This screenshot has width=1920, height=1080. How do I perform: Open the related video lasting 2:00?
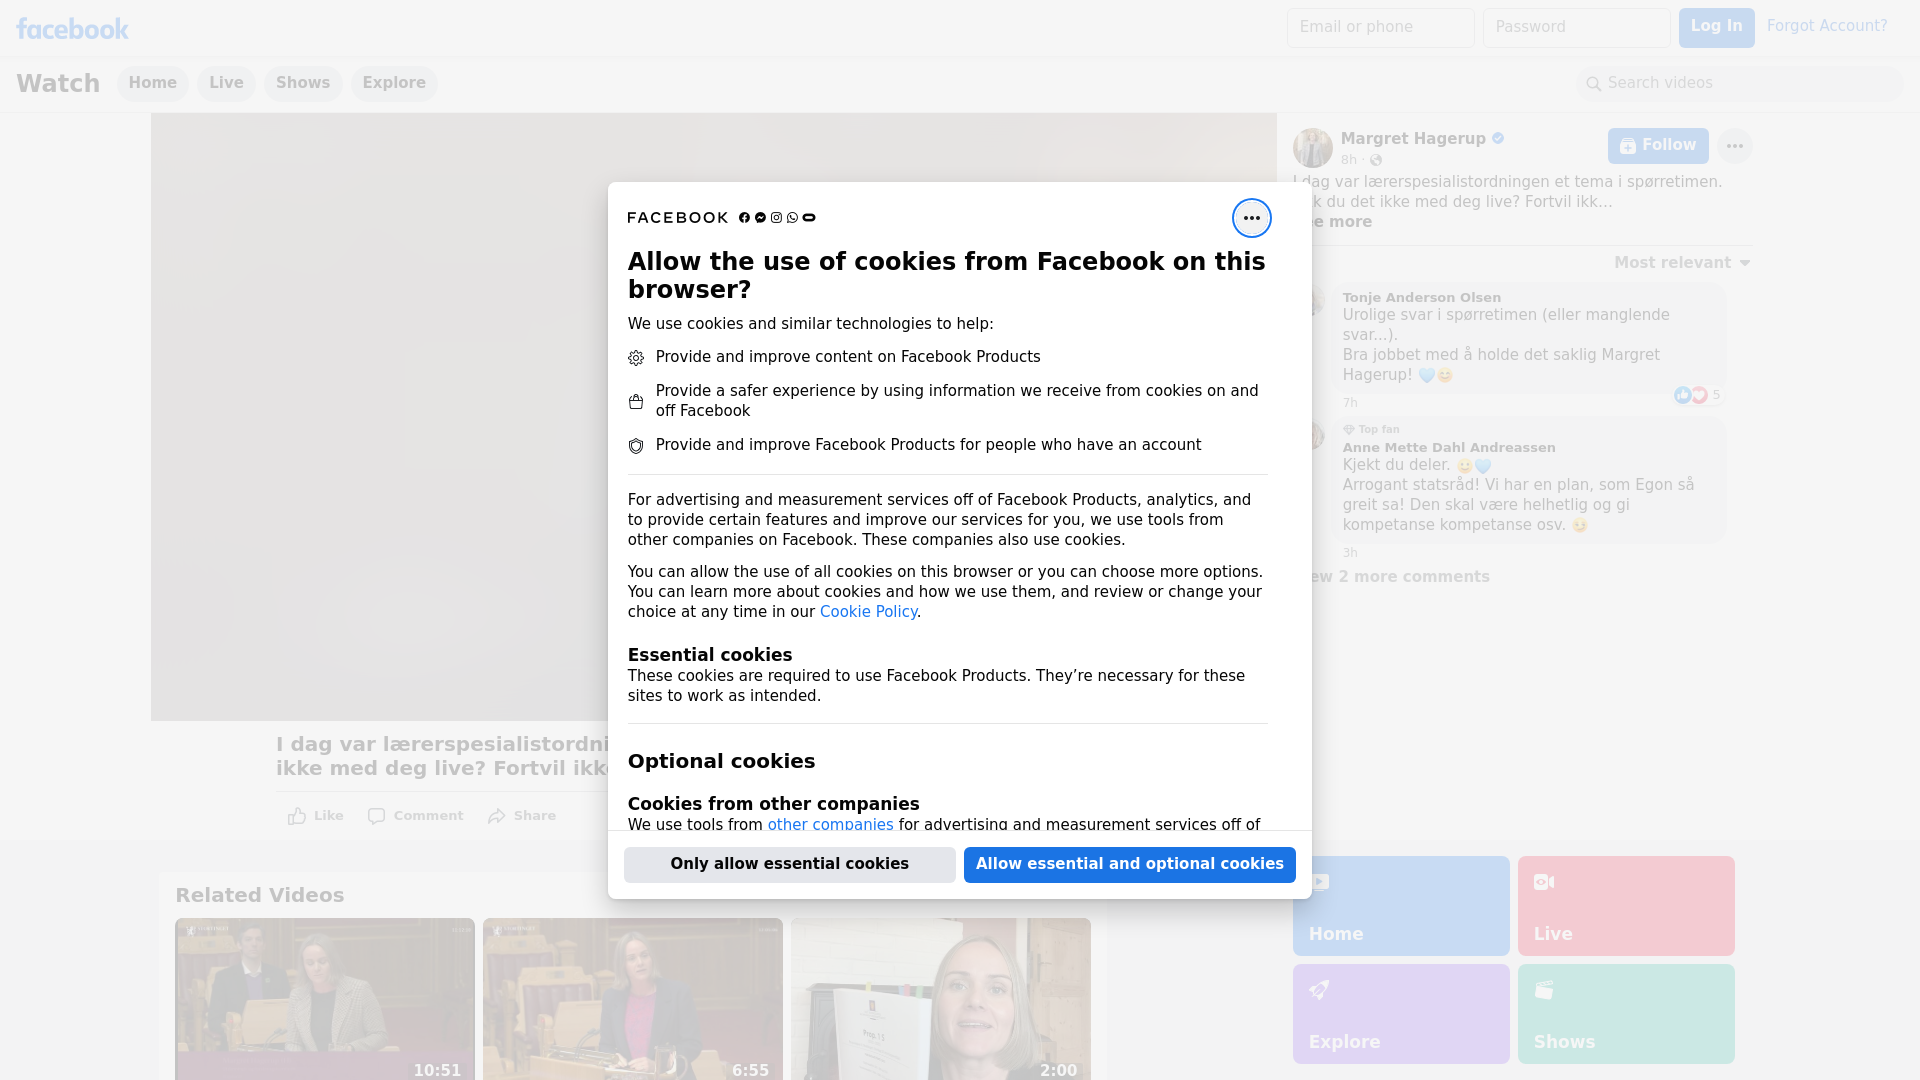(941, 999)
